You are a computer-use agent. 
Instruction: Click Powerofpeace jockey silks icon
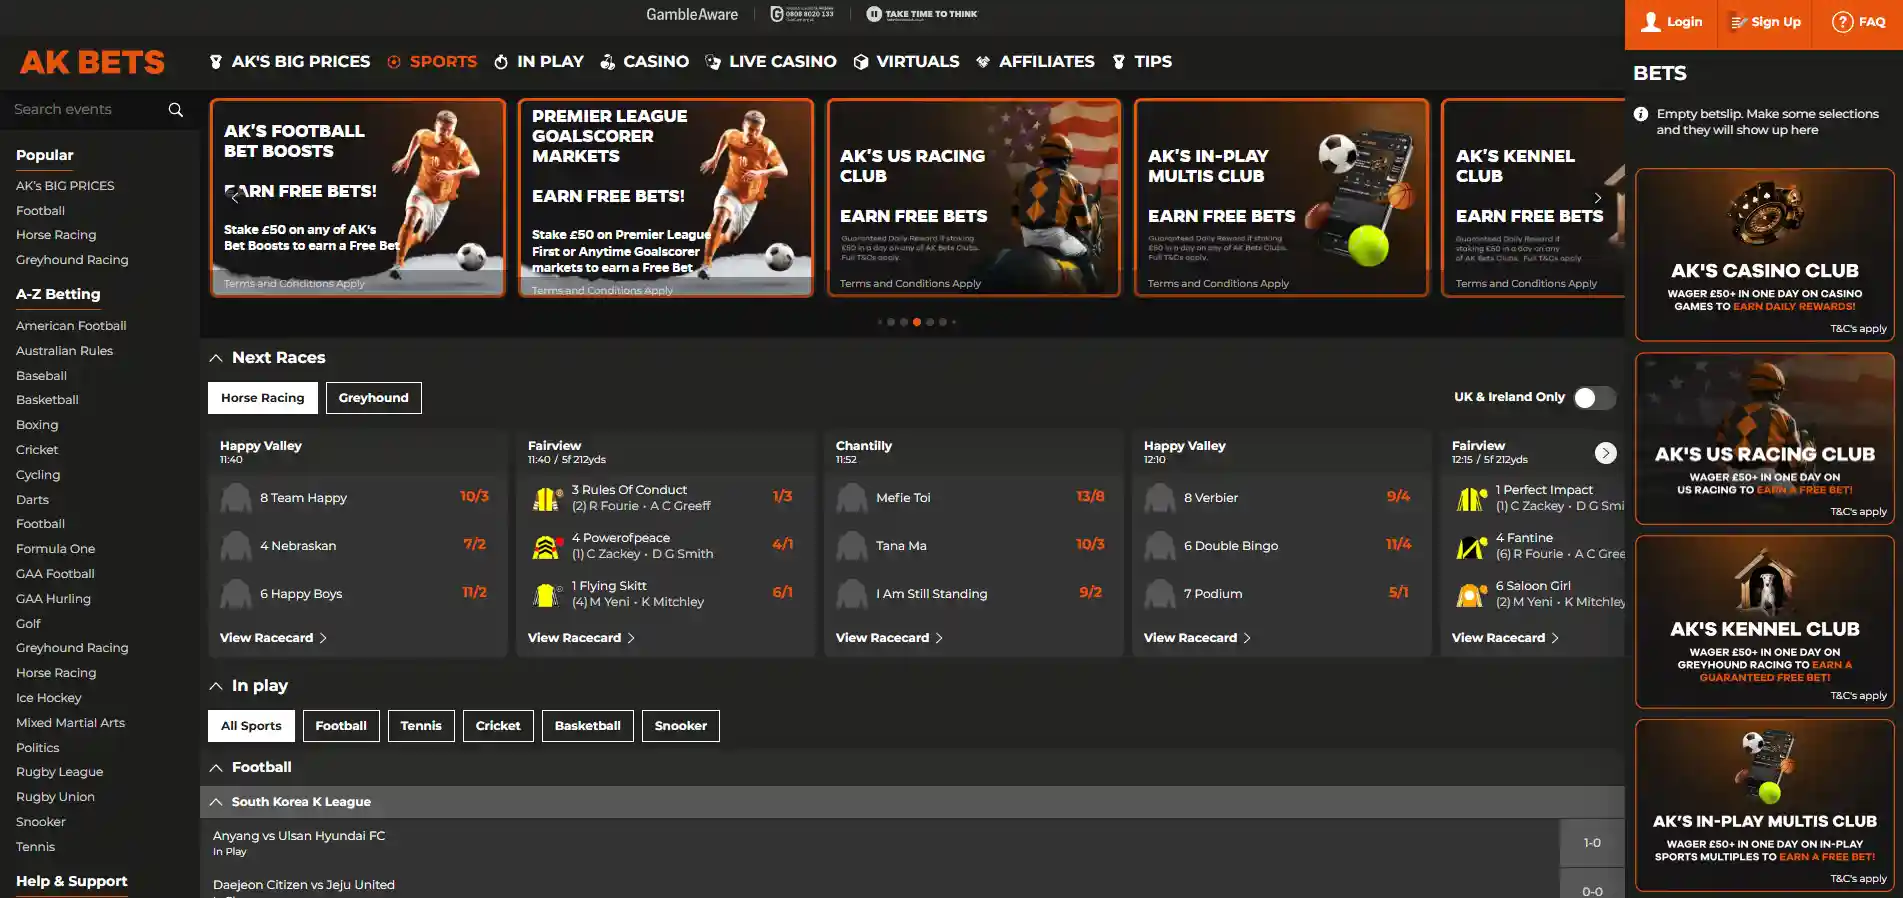coord(546,546)
